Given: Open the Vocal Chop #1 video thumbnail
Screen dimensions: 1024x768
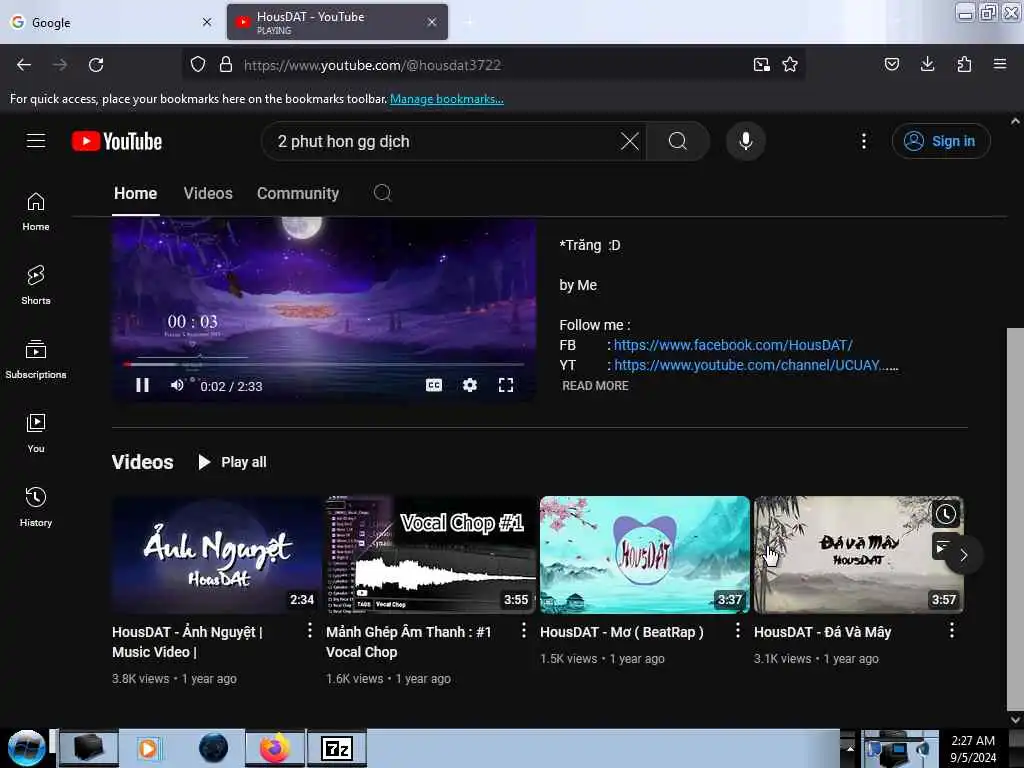Looking at the screenshot, I should [x=430, y=555].
